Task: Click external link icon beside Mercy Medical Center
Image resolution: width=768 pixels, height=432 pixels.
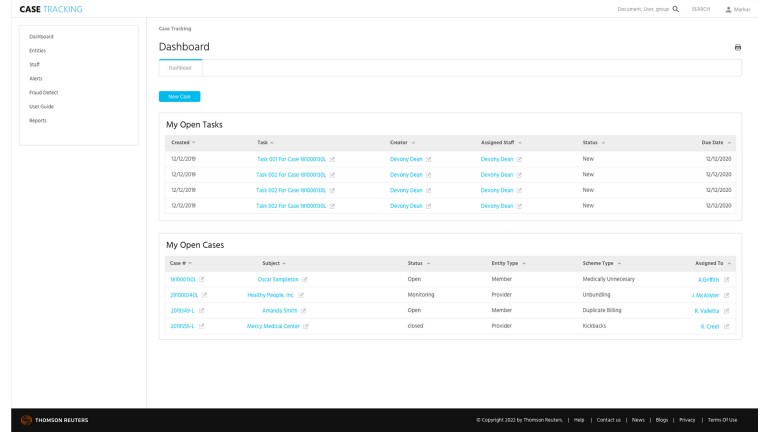Action: [305, 326]
